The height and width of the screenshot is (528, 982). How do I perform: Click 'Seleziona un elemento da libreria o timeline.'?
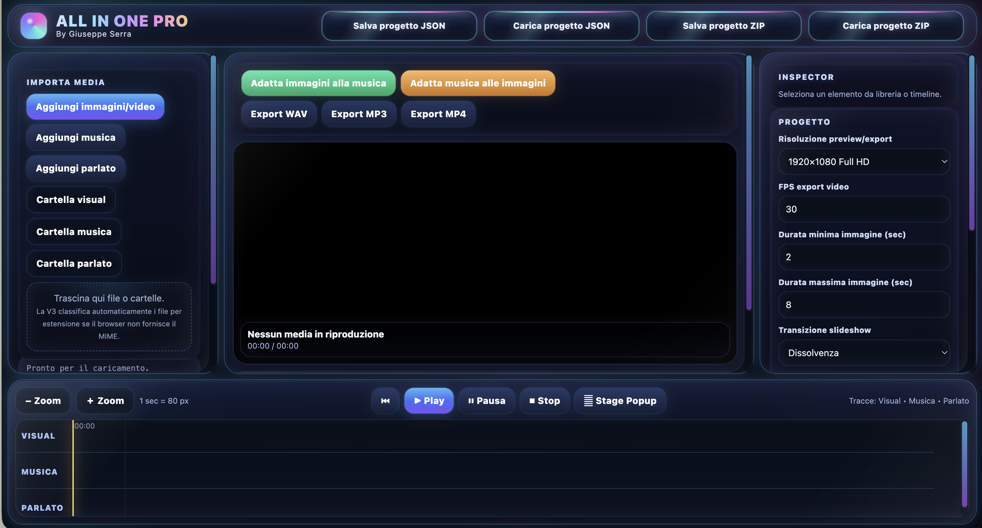(x=859, y=94)
